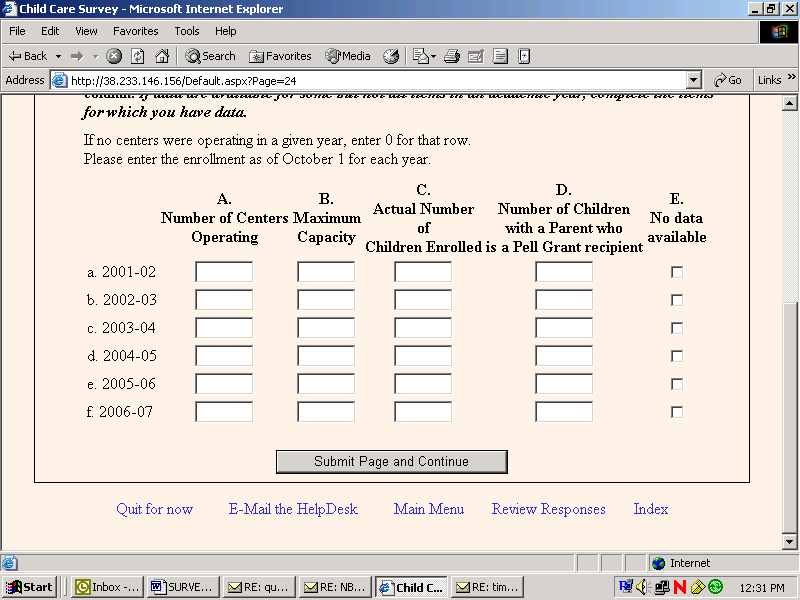Click the network computers tray icon
The height and width of the screenshot is (600, 800).
[x=662, y=587]
